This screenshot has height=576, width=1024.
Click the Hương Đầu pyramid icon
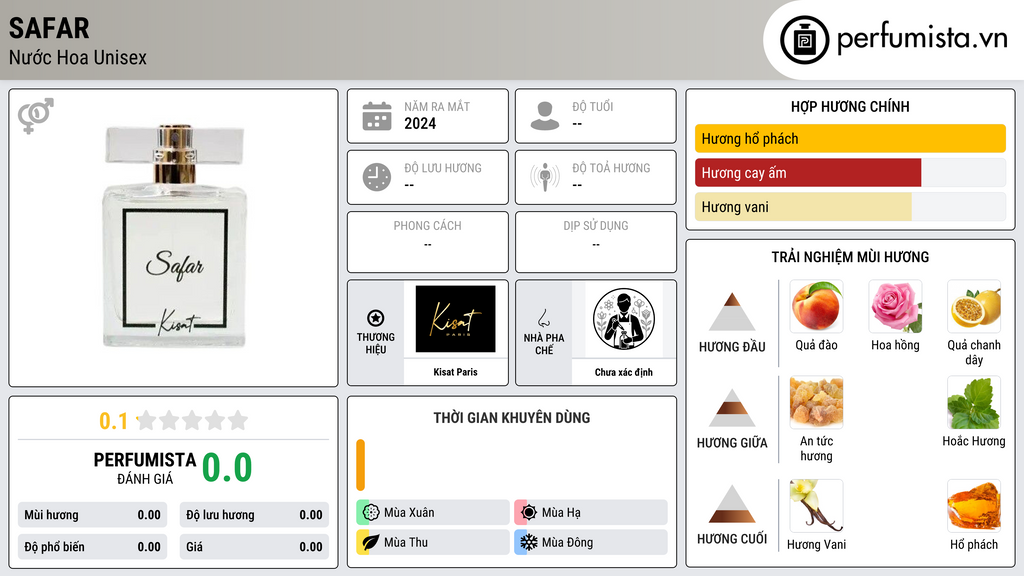coord(732,312)
